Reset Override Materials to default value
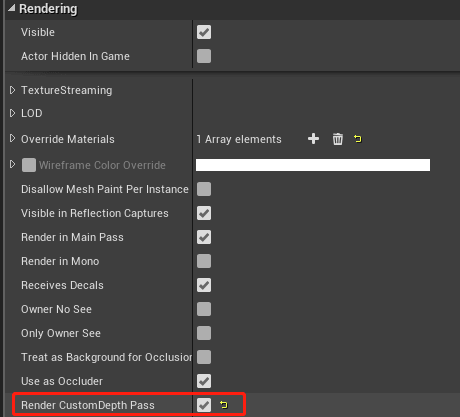 (358, 139)
